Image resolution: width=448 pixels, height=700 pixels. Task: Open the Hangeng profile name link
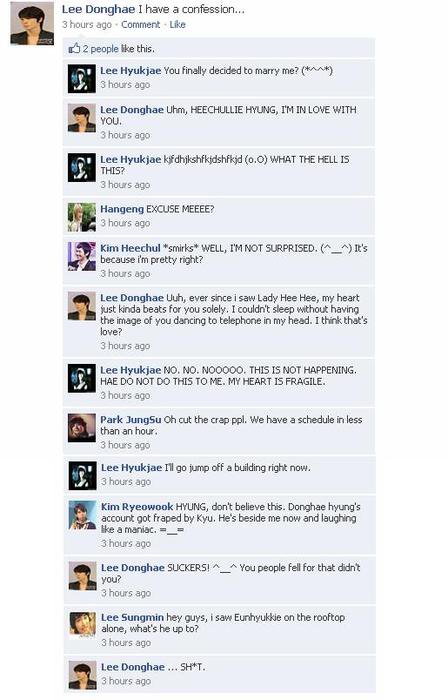point(122,209)
